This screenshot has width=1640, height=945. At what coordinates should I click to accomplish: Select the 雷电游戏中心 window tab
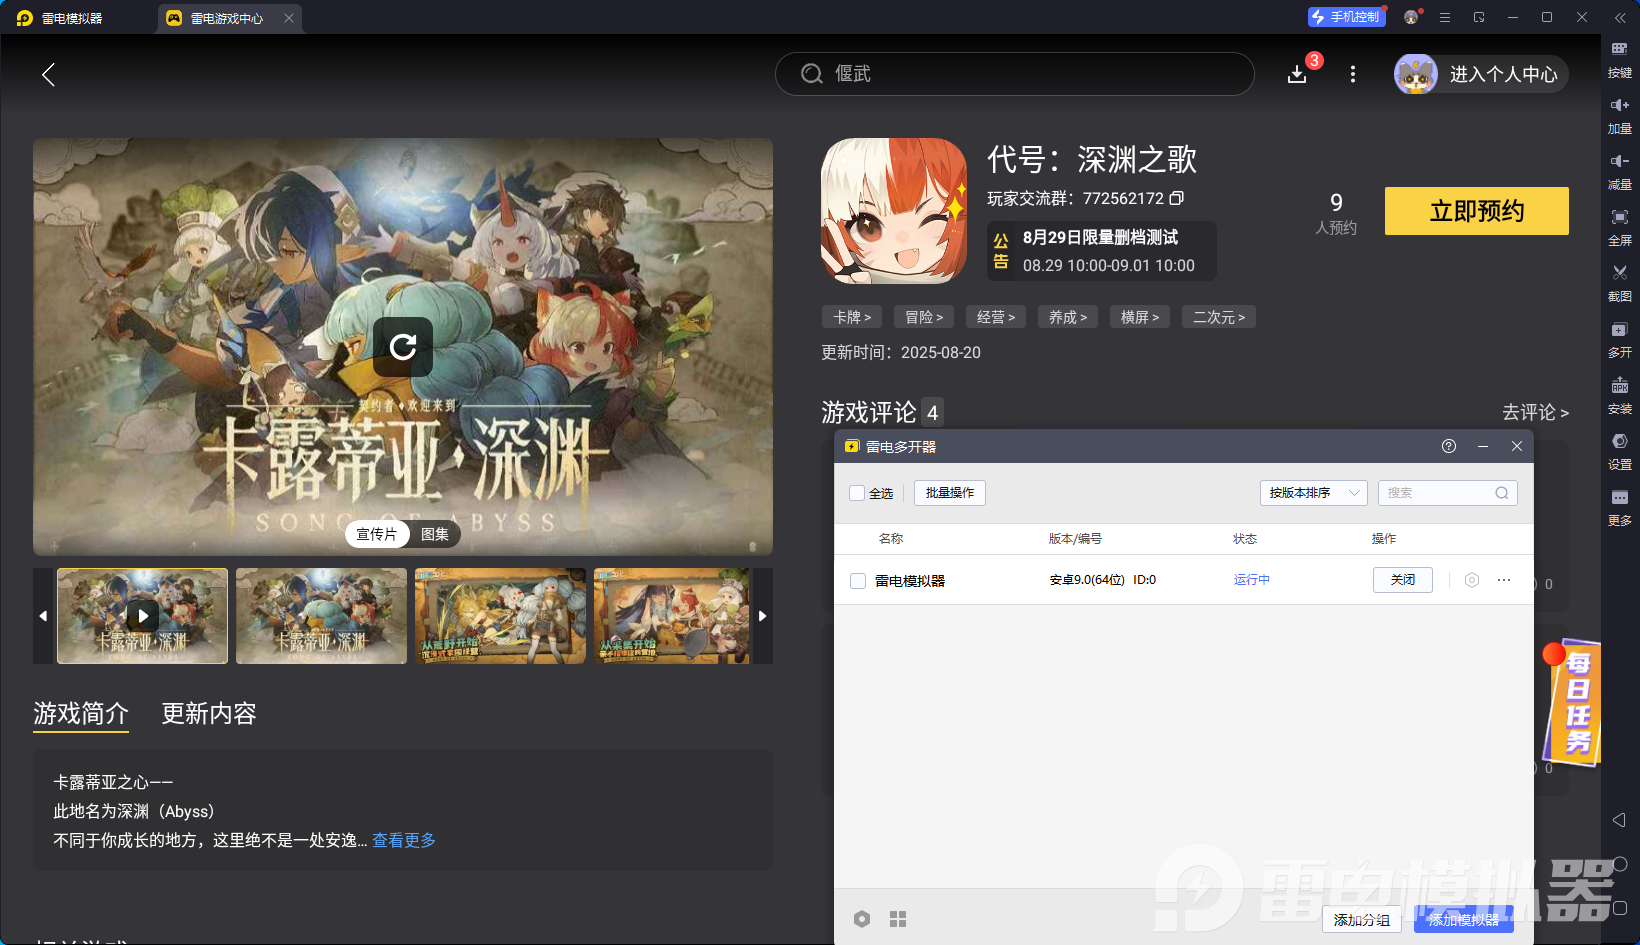coord(227,18)
